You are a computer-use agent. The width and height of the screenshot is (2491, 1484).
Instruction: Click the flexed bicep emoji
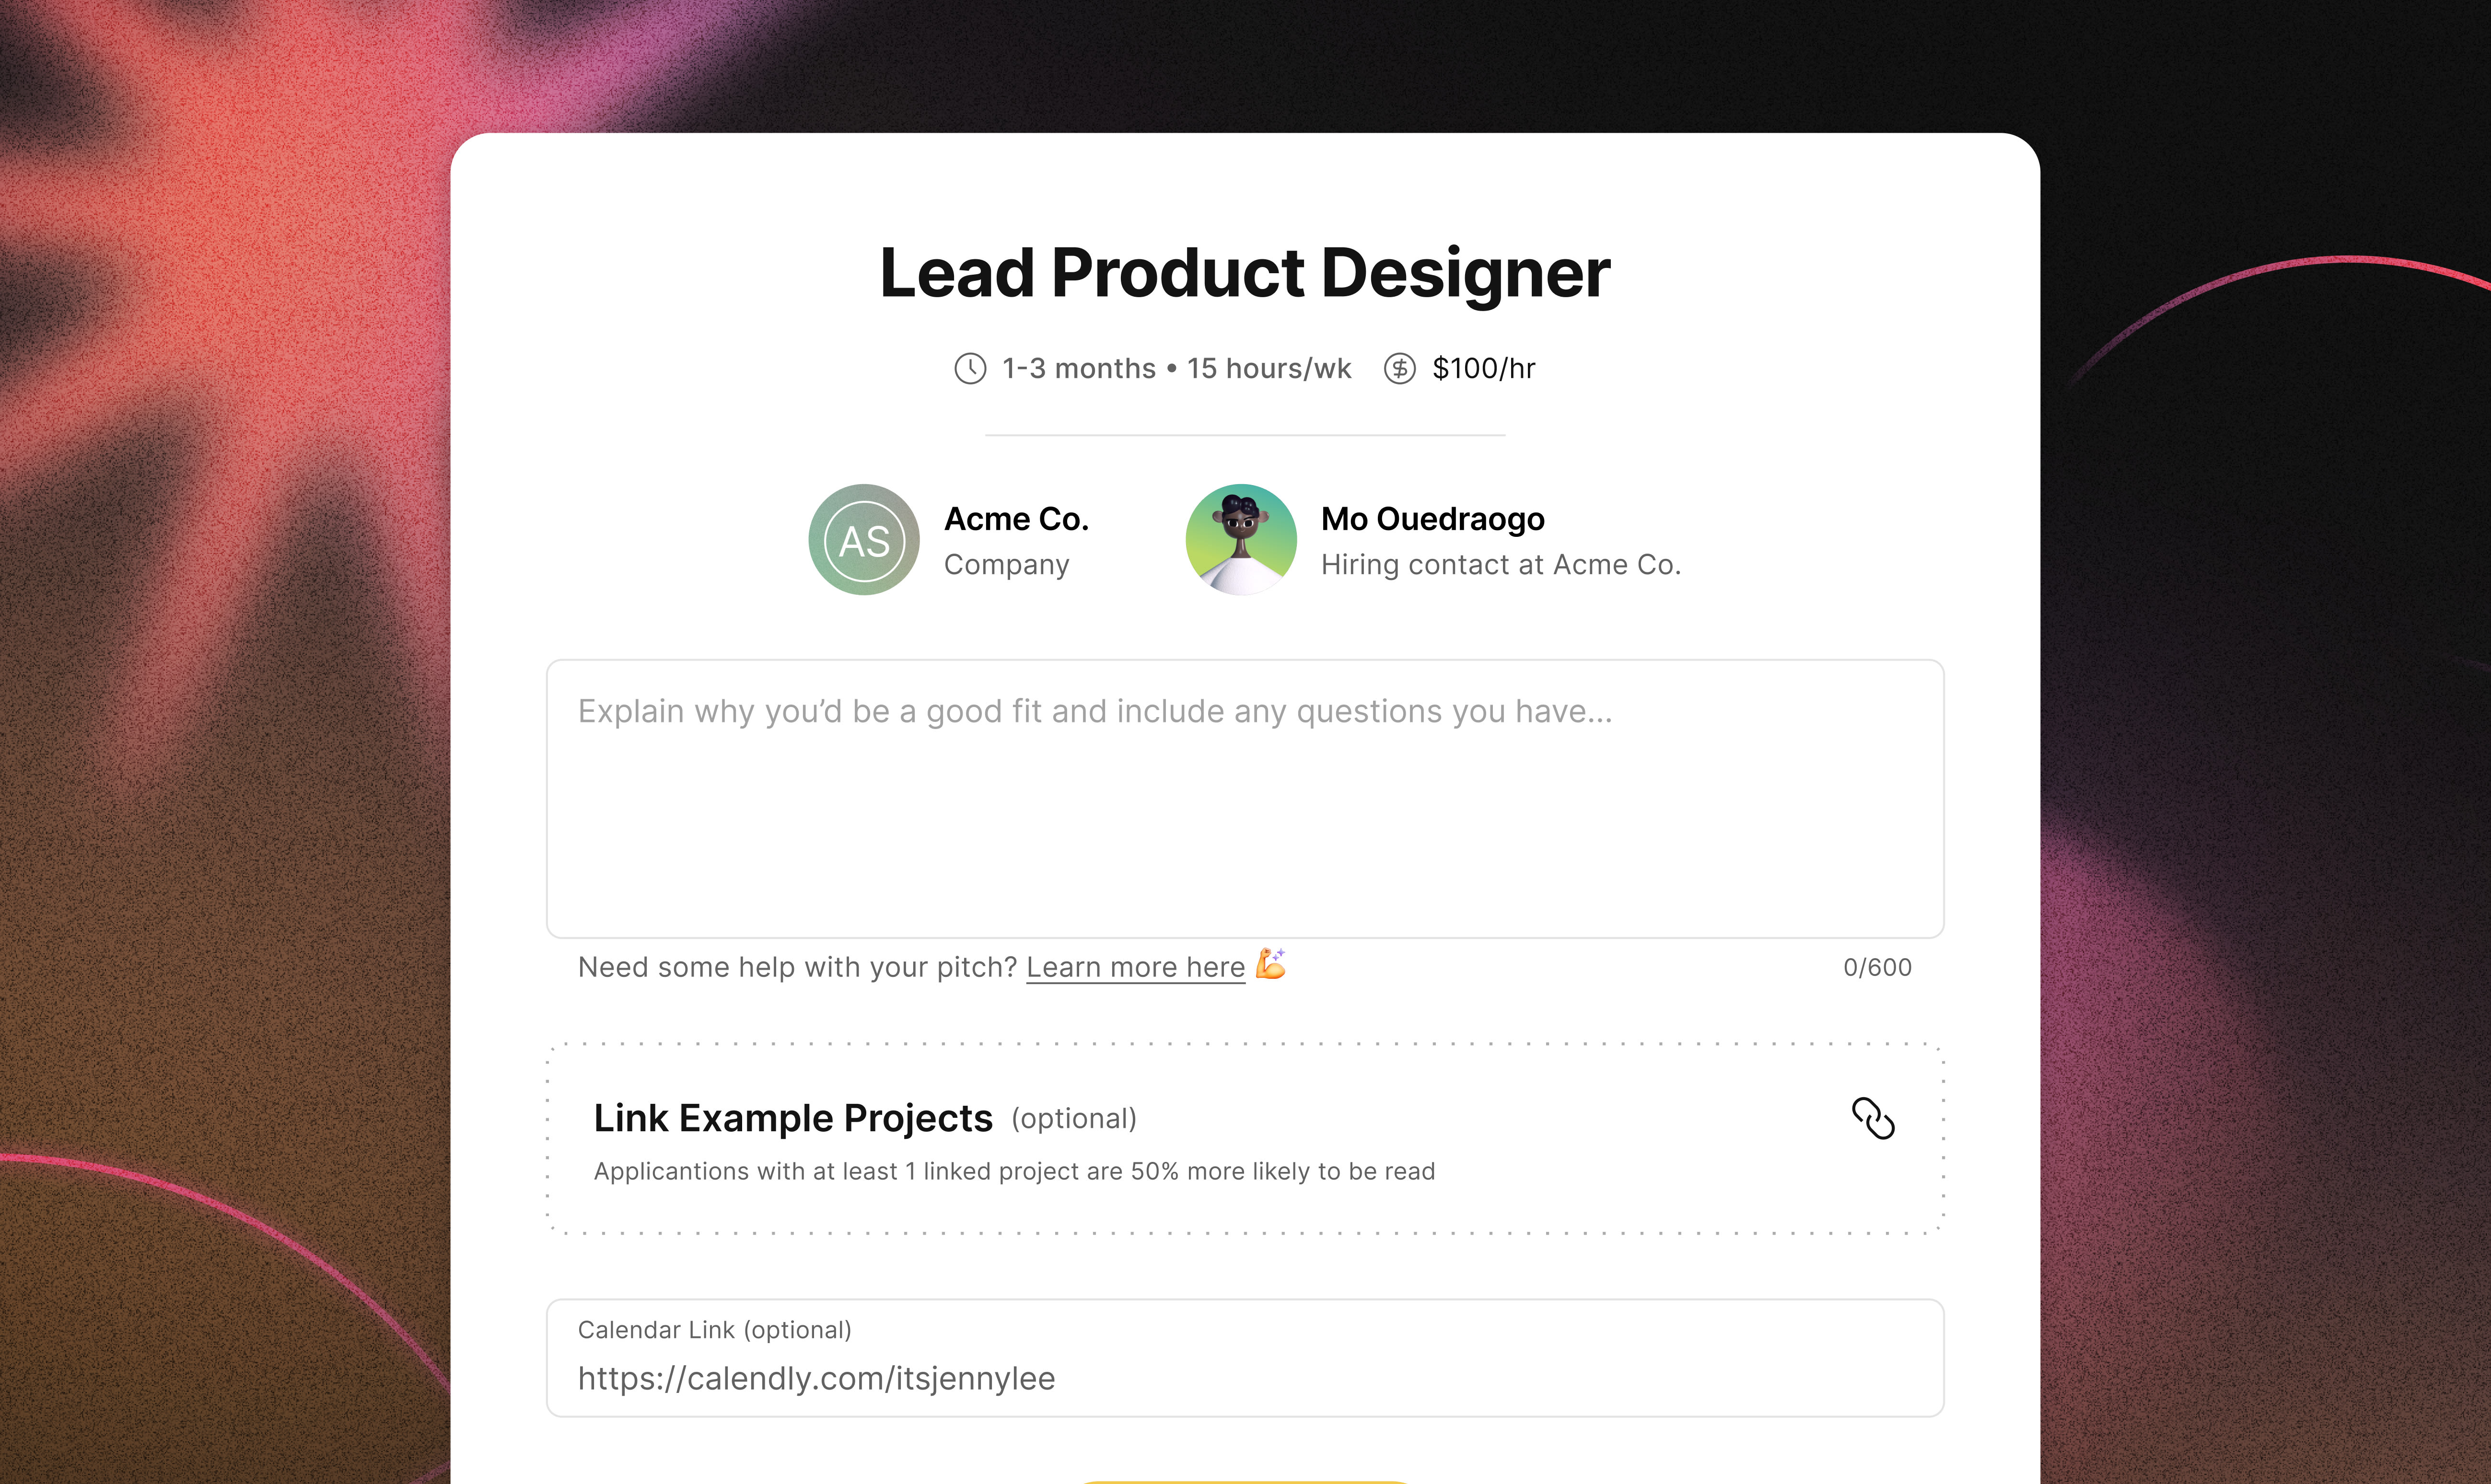tap(1271, 964)
